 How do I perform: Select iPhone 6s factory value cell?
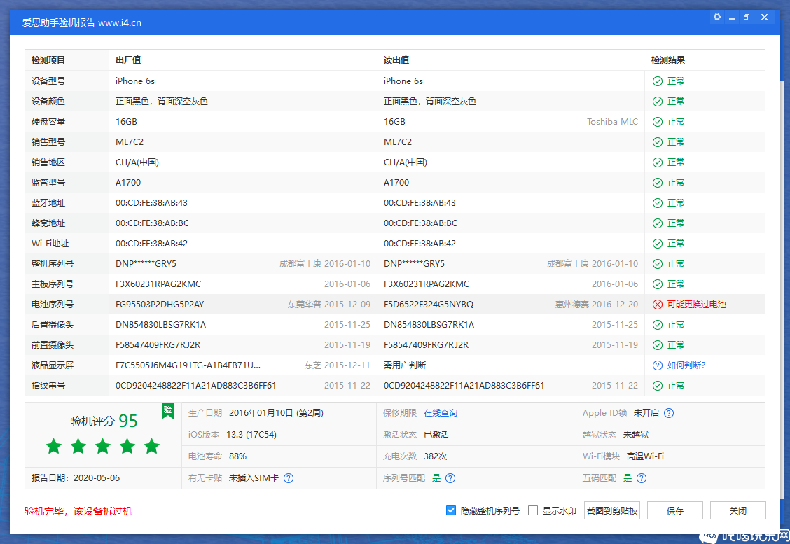[x=135, y=81]
